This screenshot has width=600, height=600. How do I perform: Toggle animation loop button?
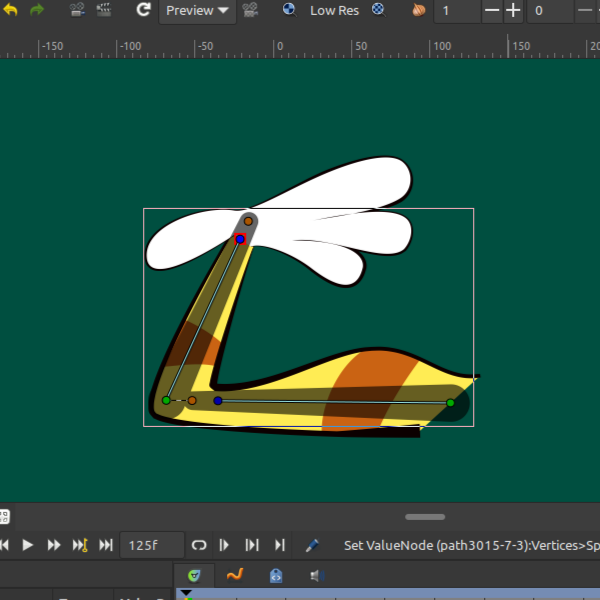tap(199, 545)
